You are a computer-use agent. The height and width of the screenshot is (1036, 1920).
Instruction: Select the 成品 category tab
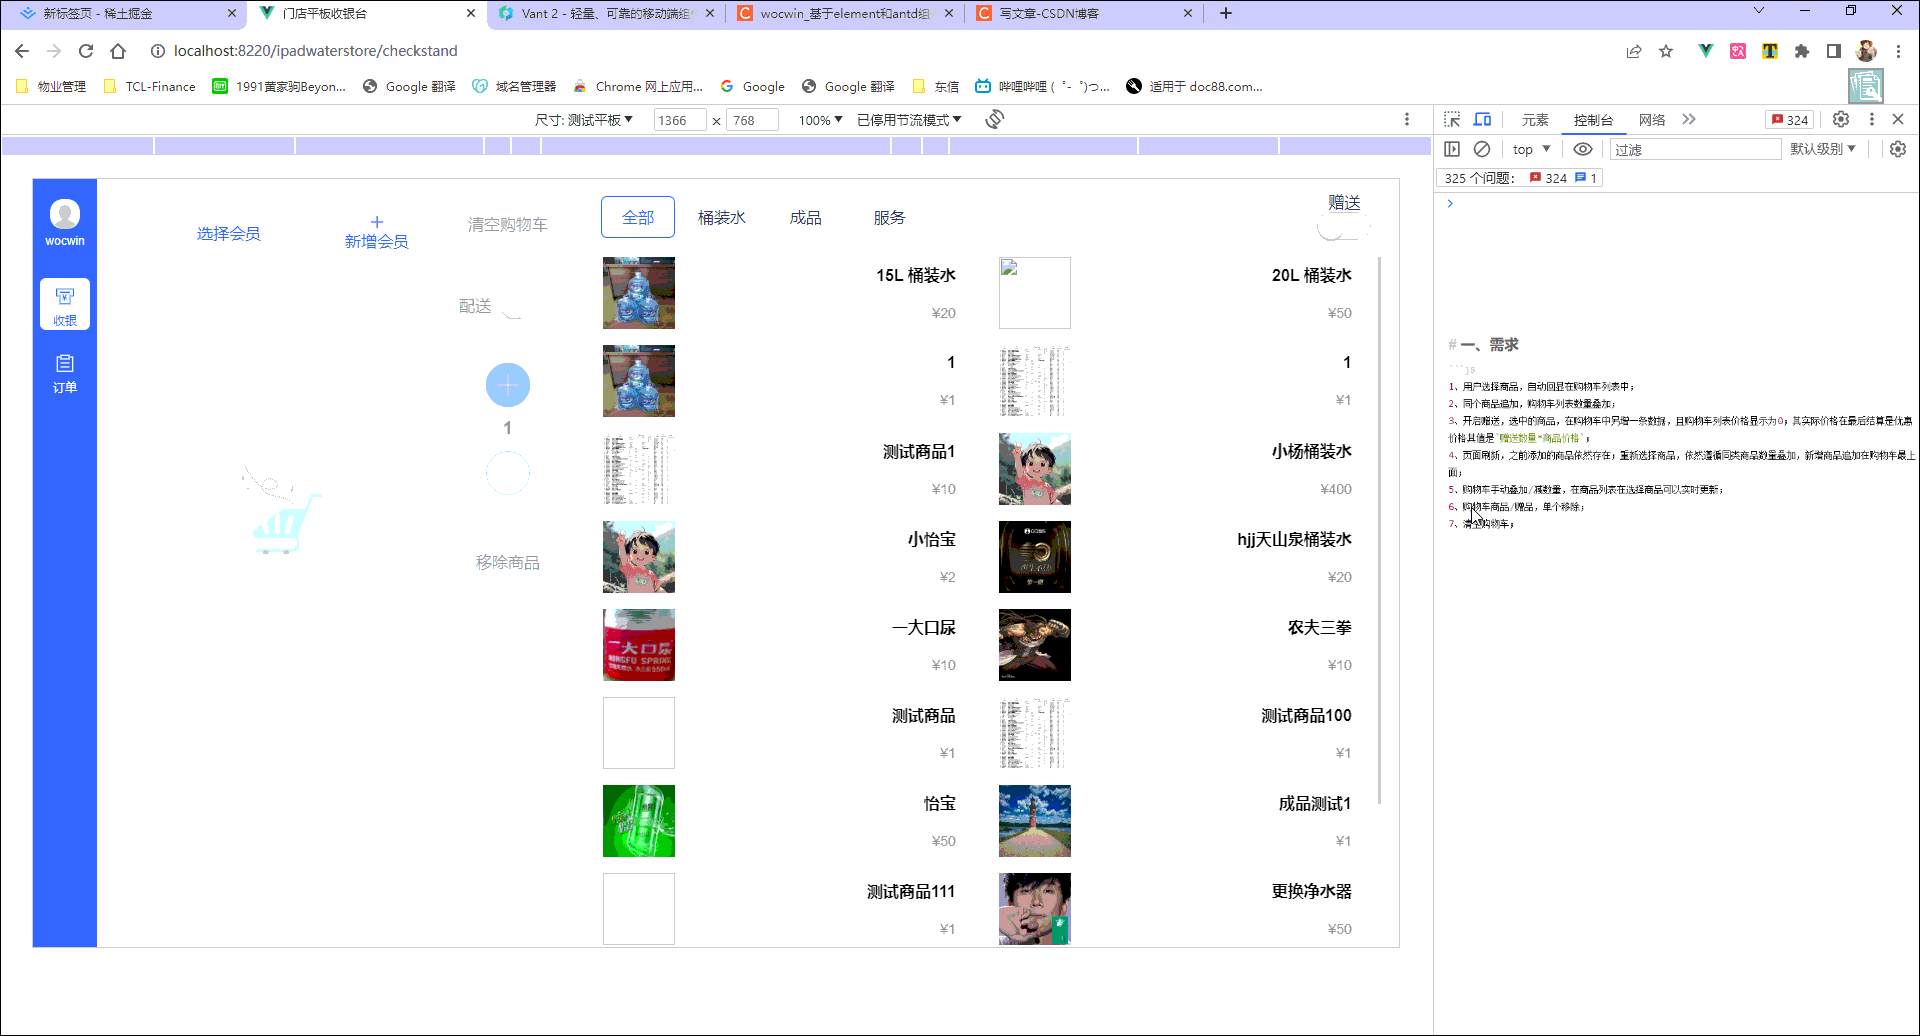click(x=806, y=217)
